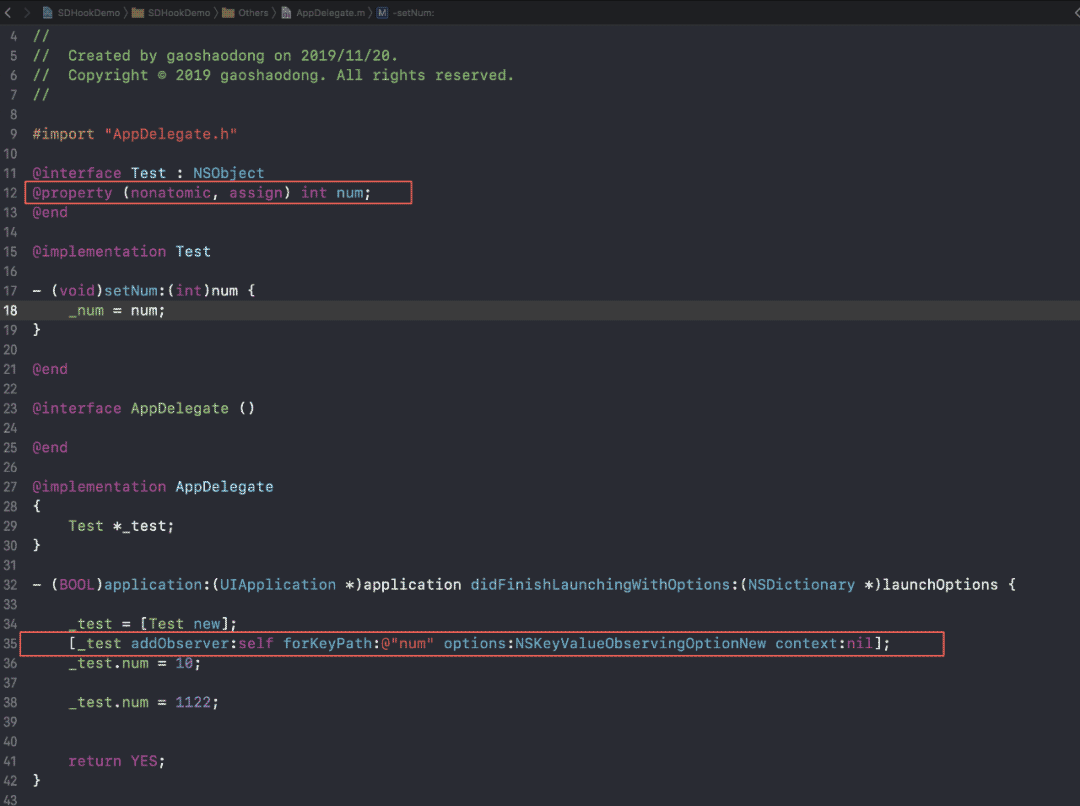Go forward using the right navigation arrow

pos(27,12)
